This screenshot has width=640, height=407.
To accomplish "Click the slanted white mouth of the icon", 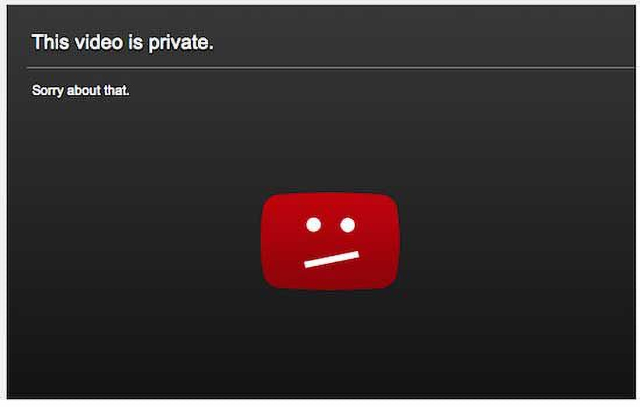I will tap(331, 260).
